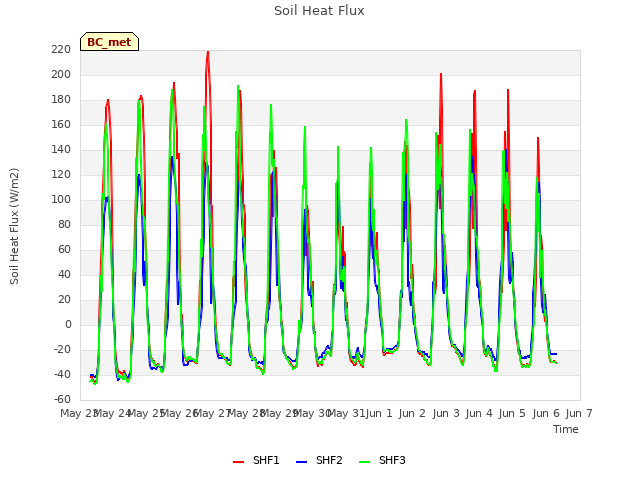Screen dimensions: 640x480
Task: Click the green SHF3 legend swatch
Action: (364, 462)
